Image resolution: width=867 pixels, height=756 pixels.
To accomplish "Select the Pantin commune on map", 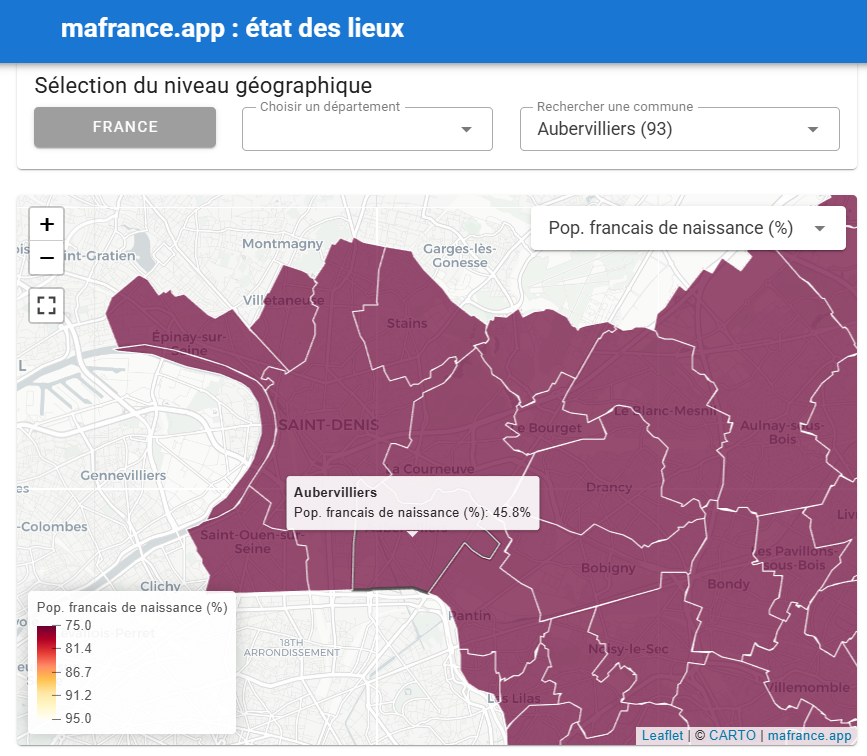I will click(x=470, y=616).
